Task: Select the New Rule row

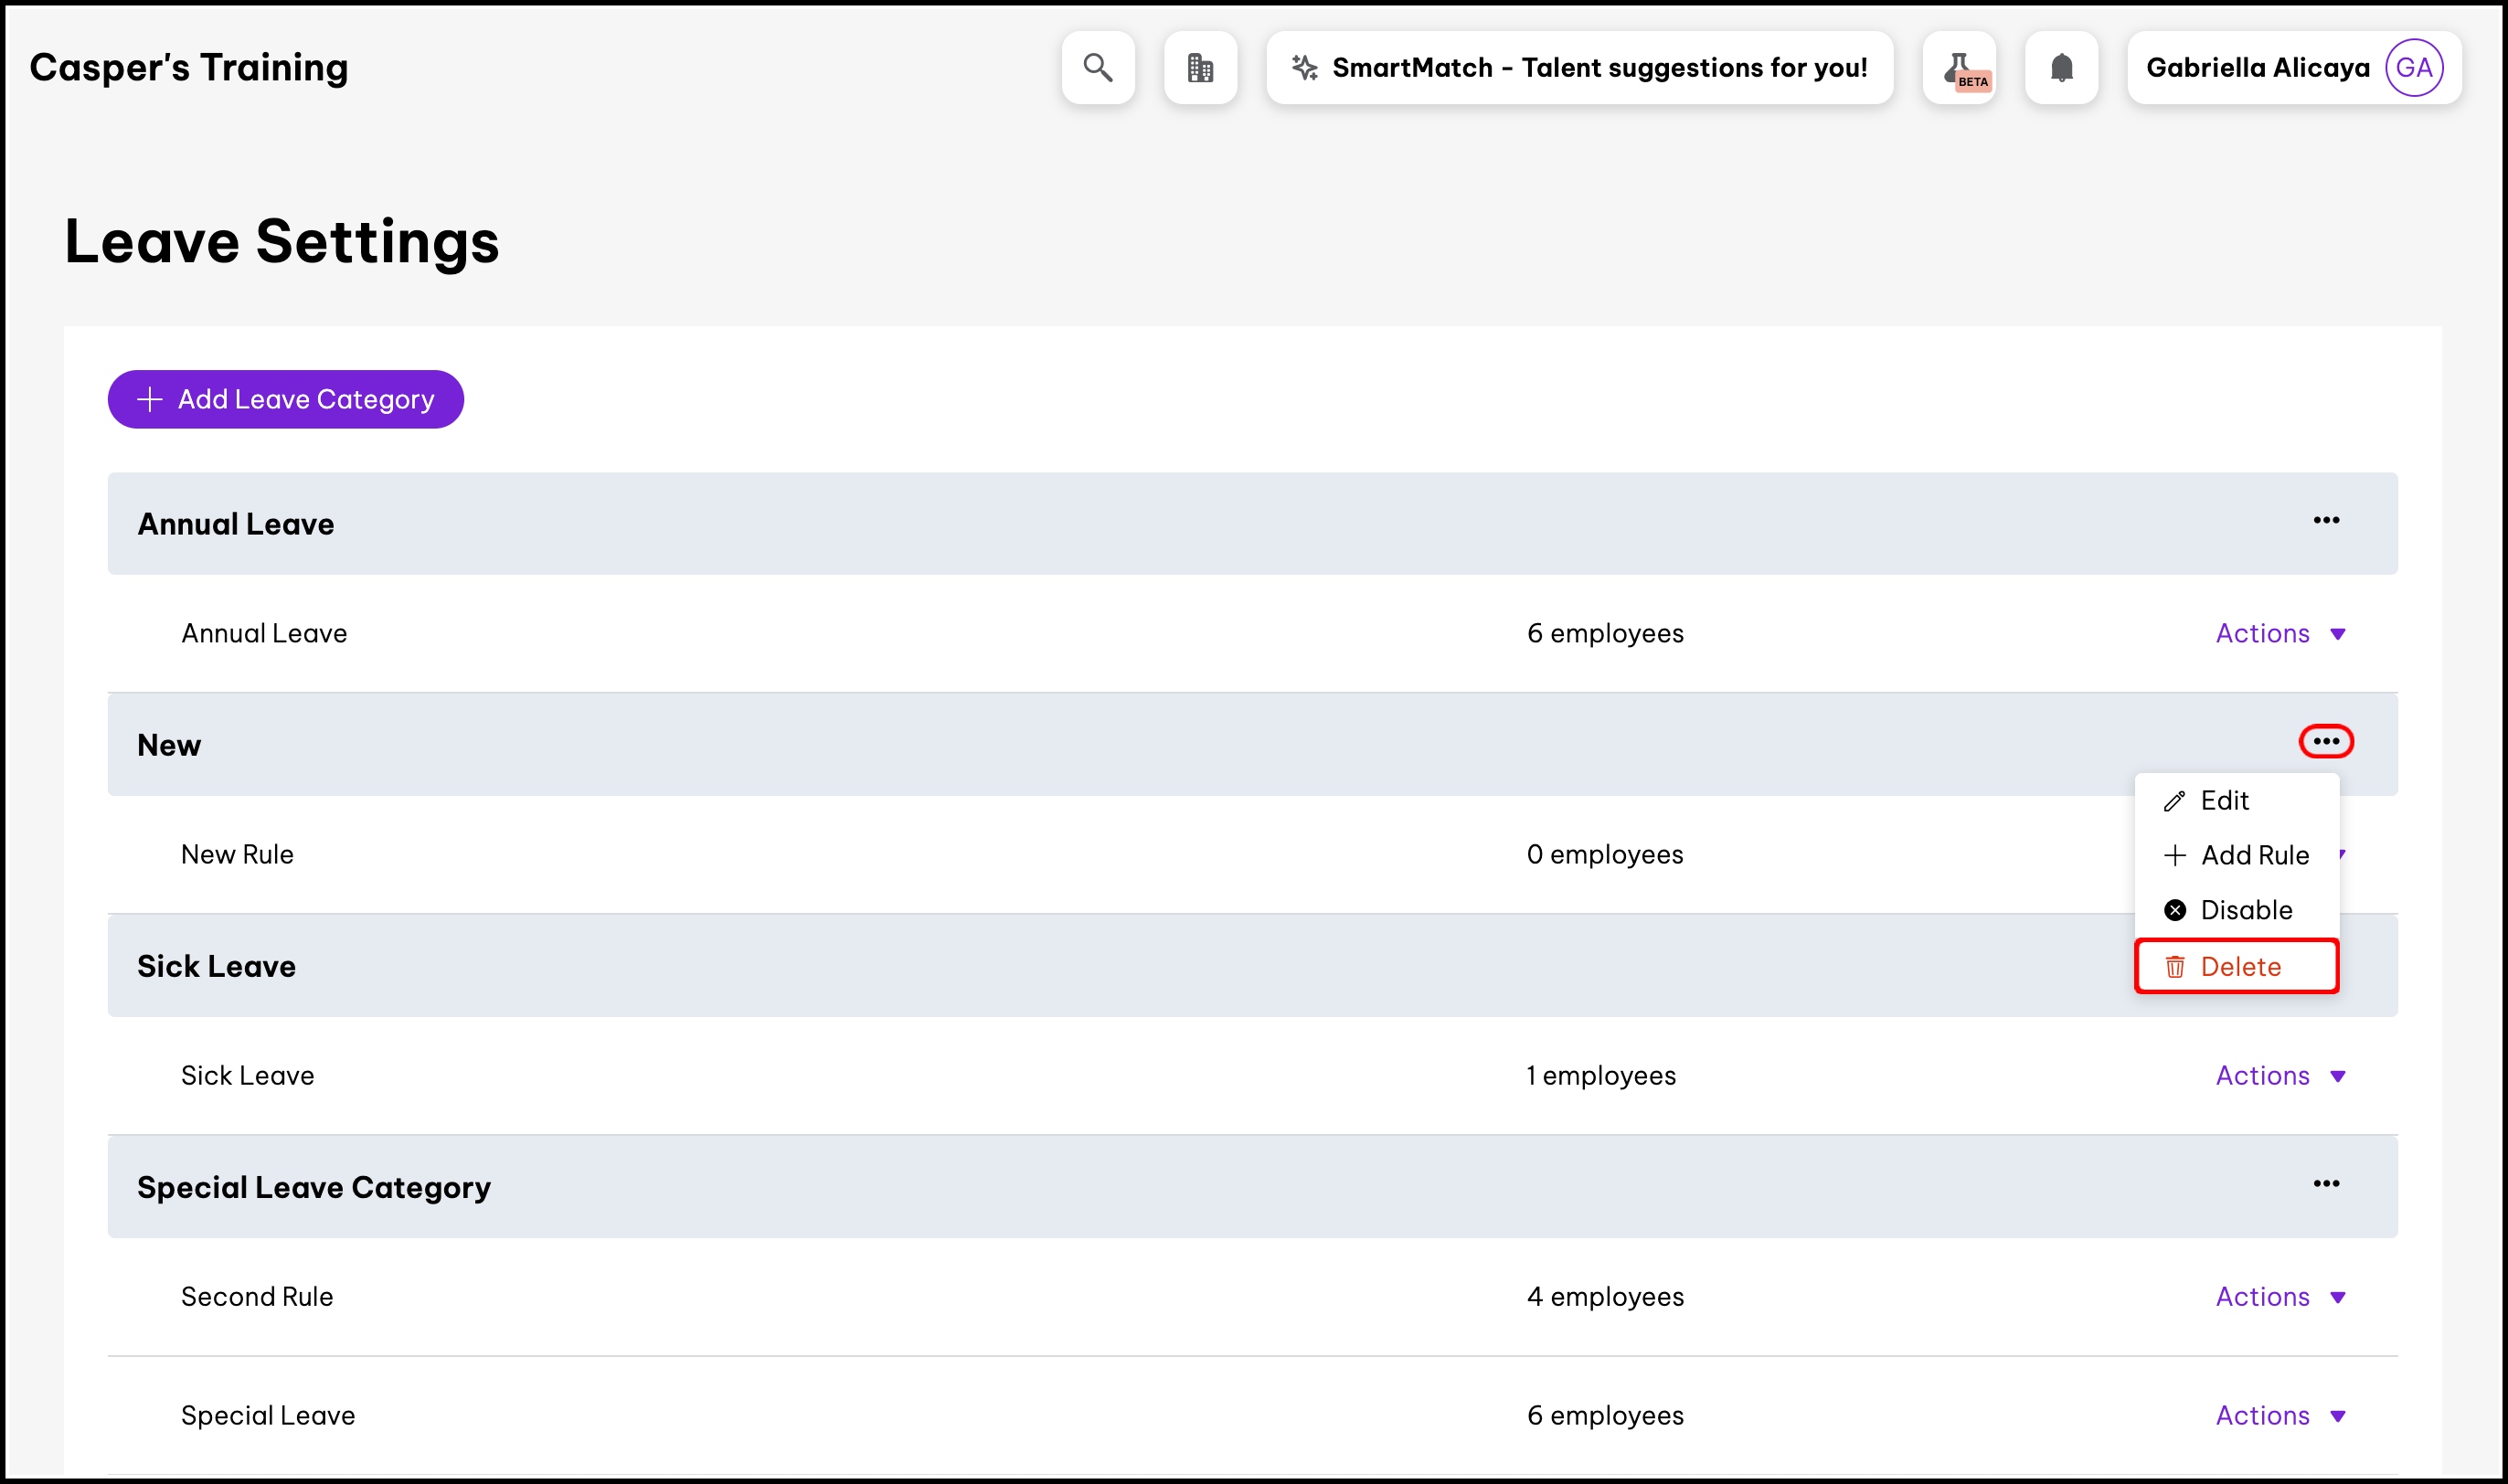Action: 237,855
